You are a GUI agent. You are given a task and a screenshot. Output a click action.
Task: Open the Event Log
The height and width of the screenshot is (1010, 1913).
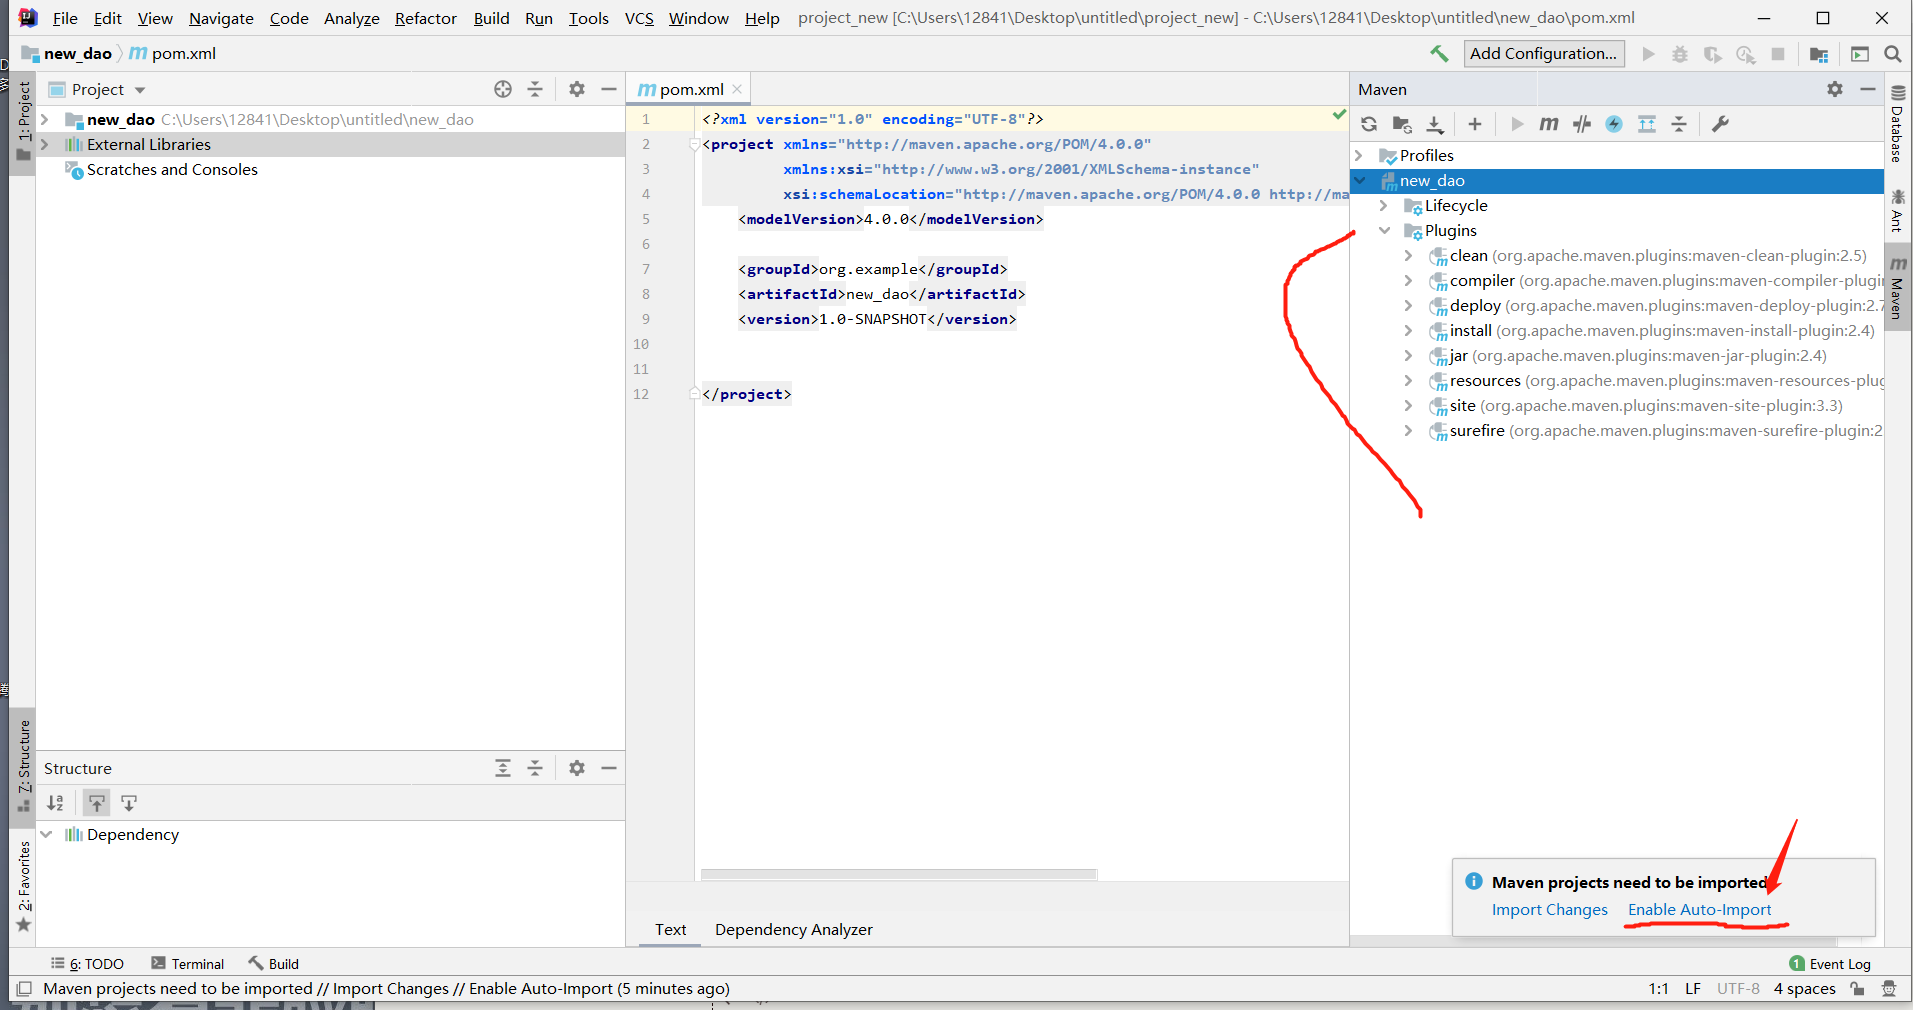tap(1830, 964)
